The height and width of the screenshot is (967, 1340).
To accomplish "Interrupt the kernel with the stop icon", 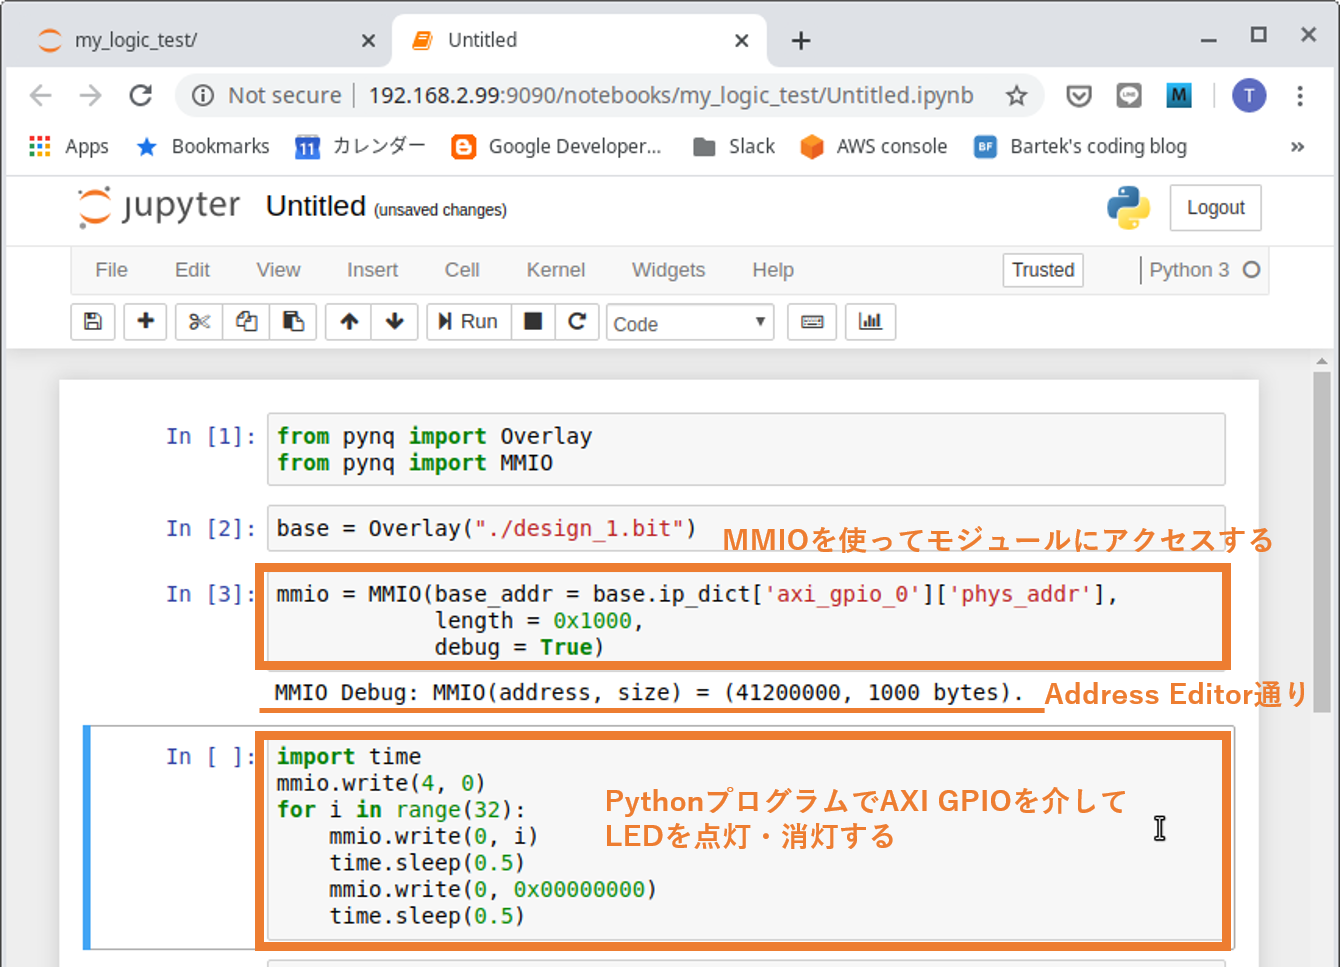I will click(533, 321).
